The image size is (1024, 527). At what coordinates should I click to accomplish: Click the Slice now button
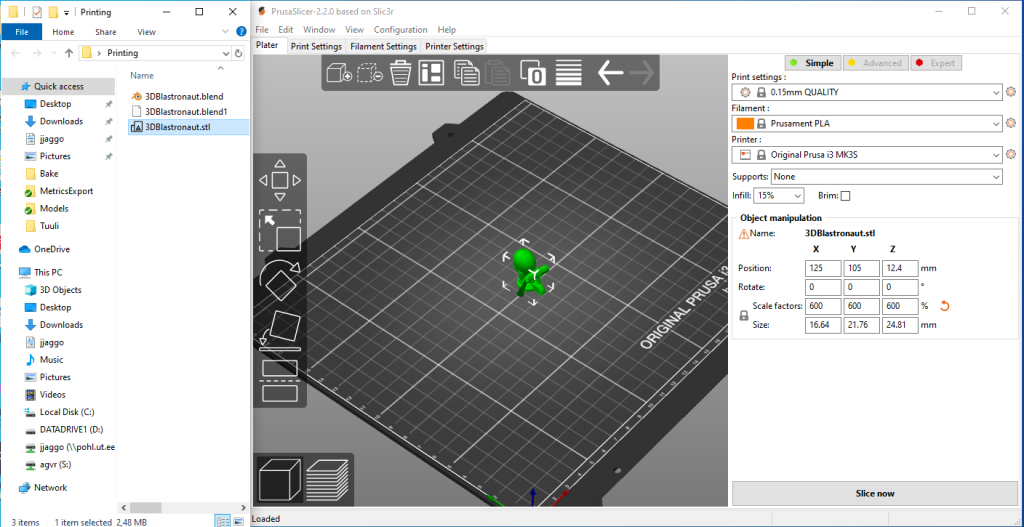(x=874, y=493)
